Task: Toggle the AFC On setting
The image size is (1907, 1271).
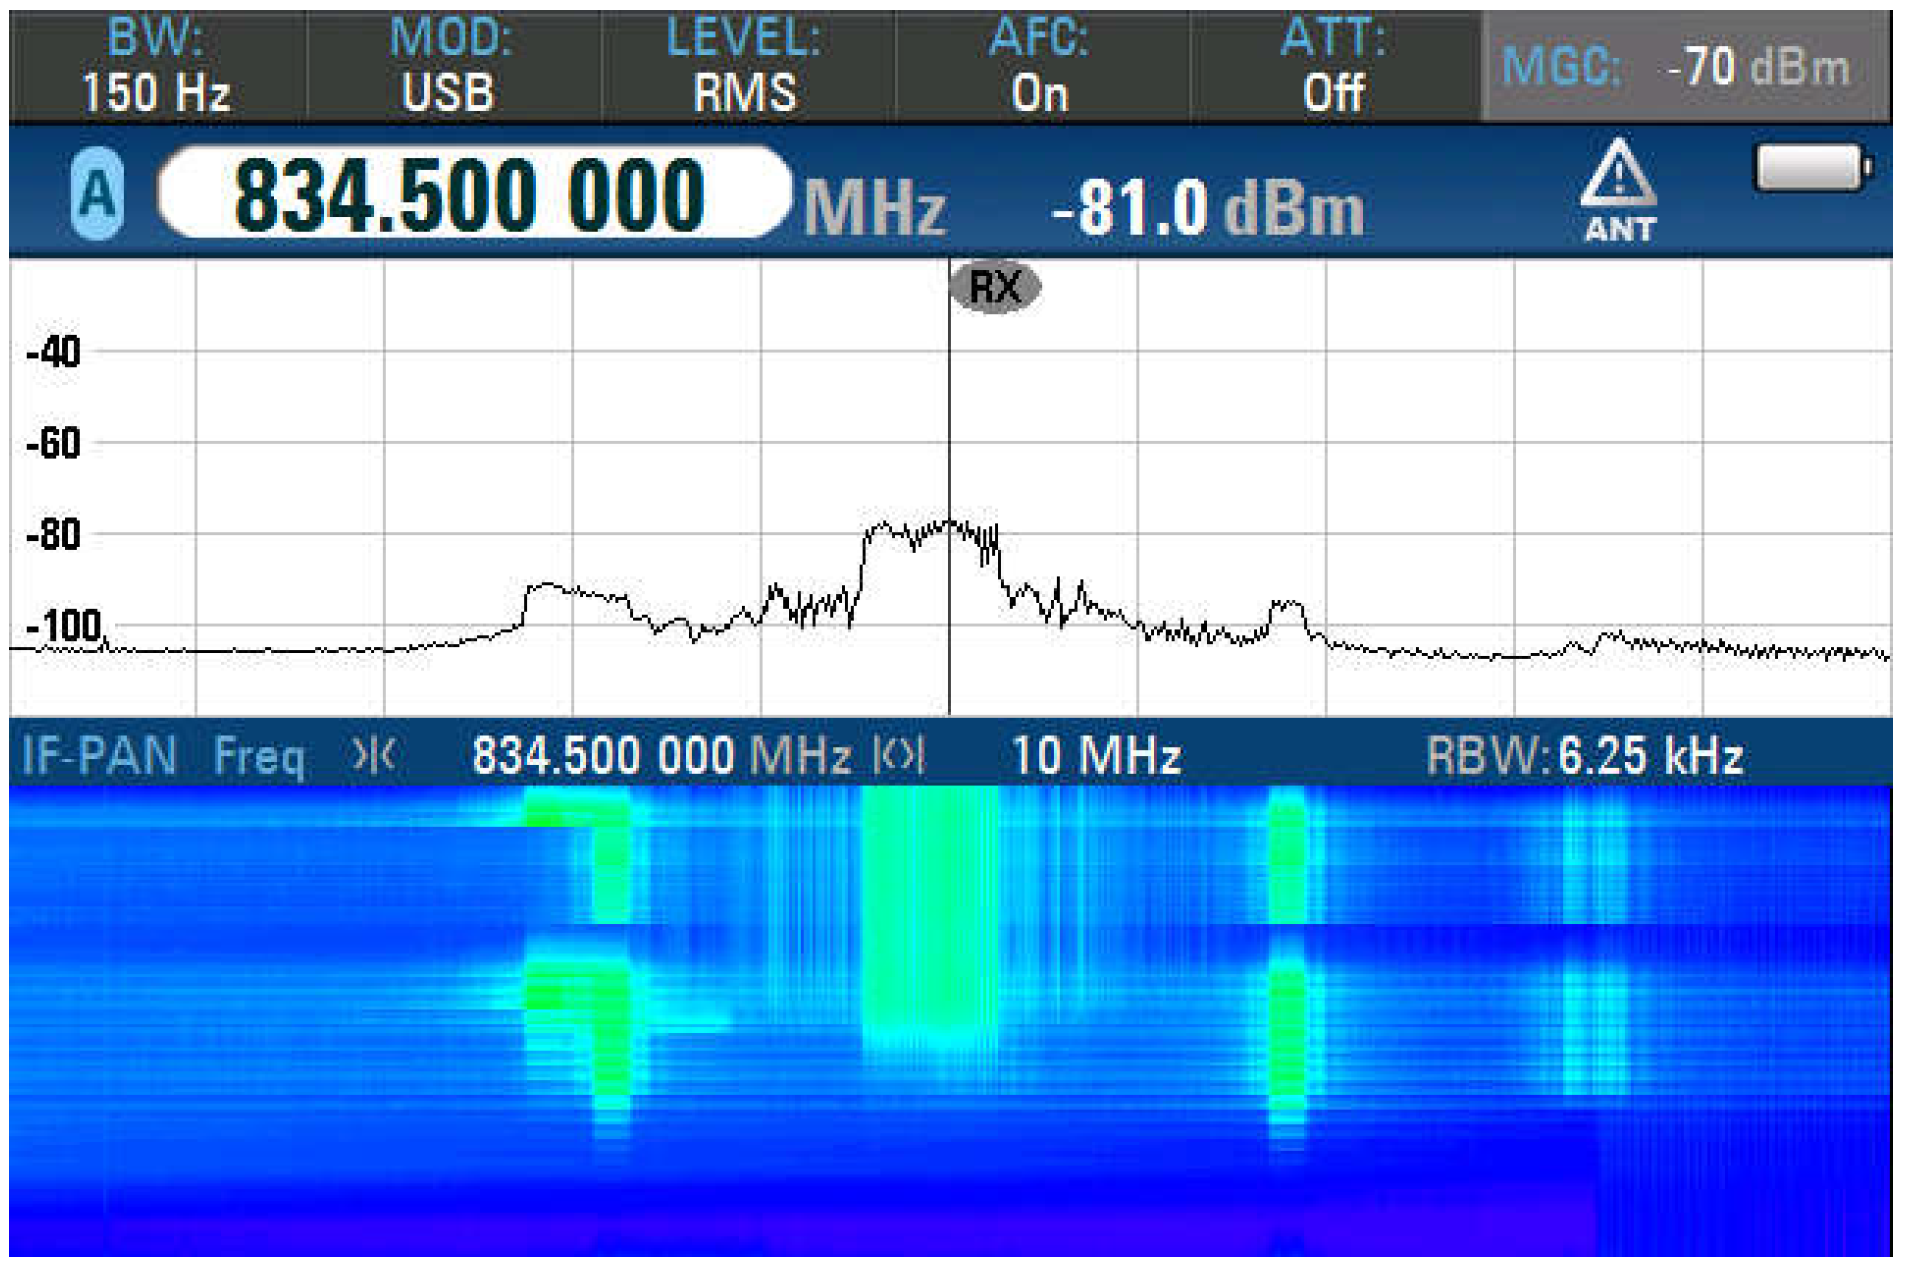Action: (1039, 67)
